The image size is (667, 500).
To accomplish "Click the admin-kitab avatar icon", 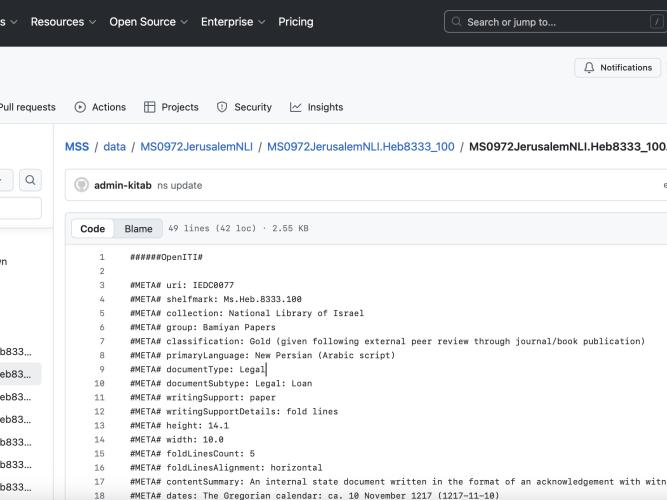I will 81,185.
